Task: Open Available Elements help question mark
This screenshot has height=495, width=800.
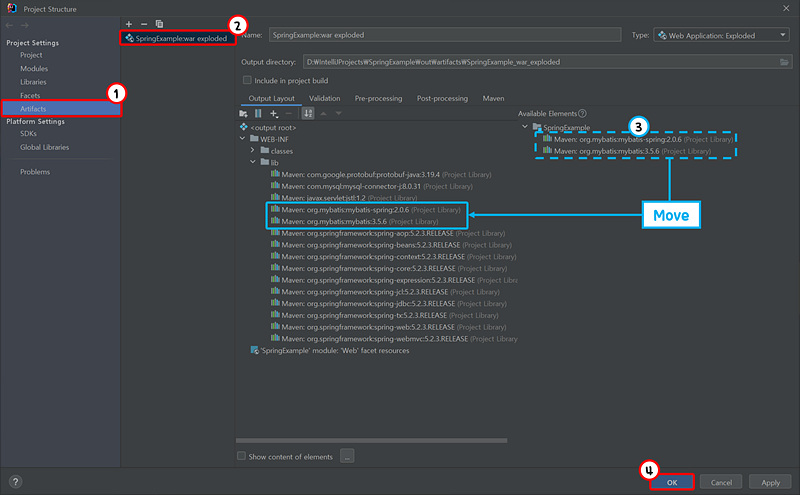Action: pos(583,113)
